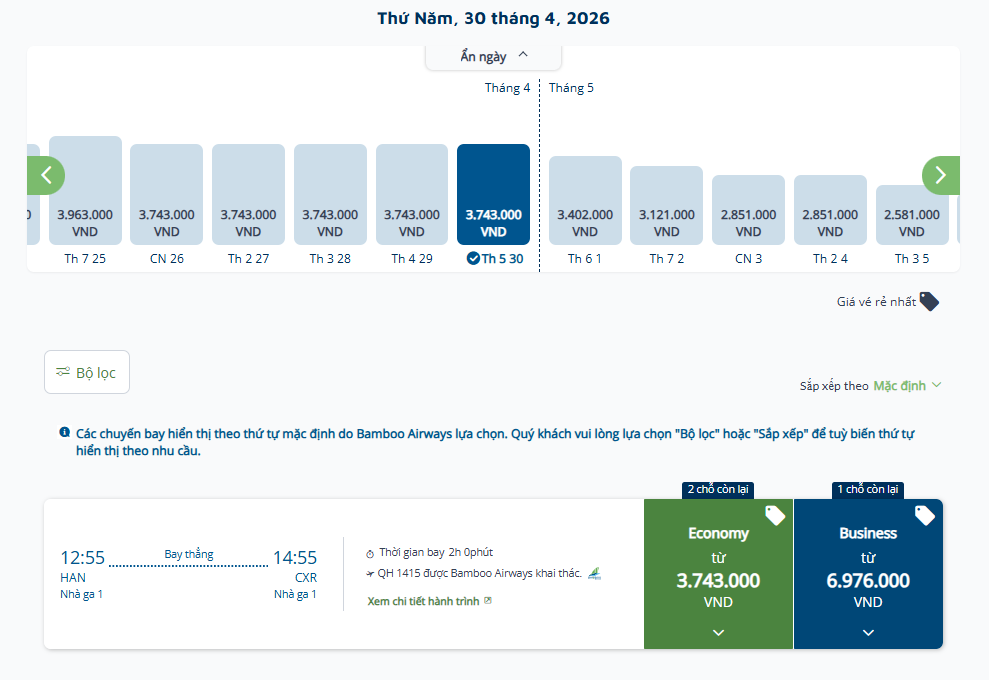Click the price tag icon on Business card
This screenshot has width=989, height=680.
click(925, 515)
